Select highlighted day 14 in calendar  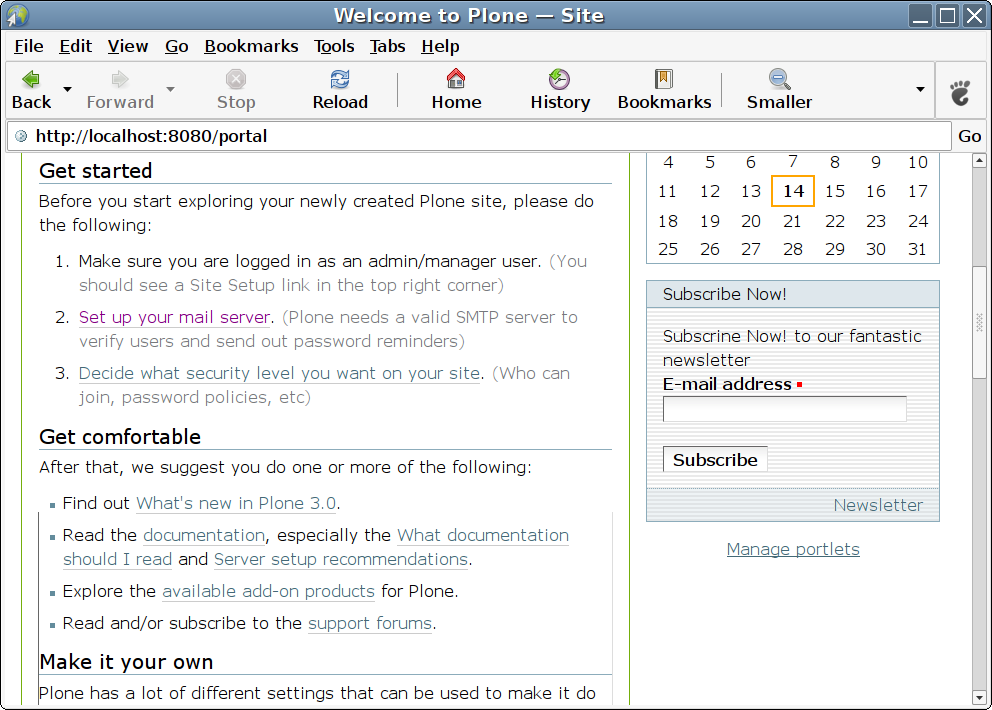click(x=793, y=191)
